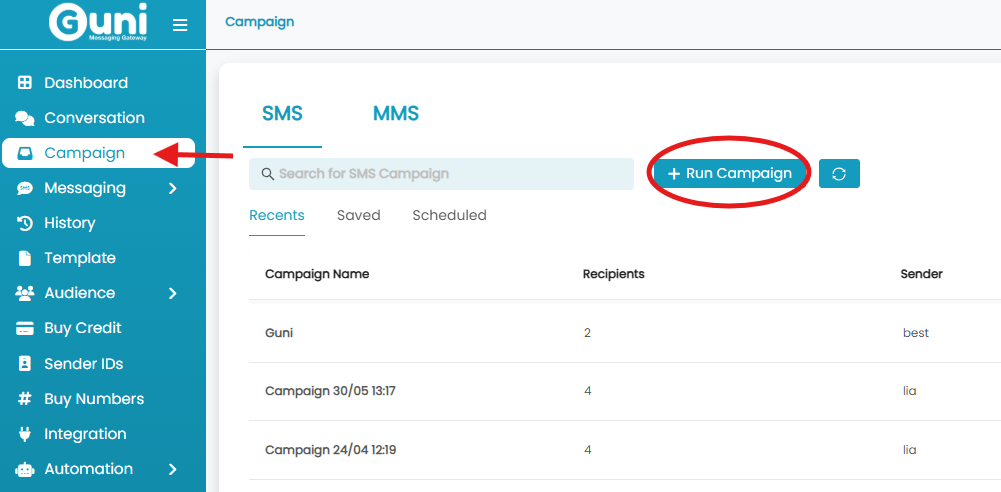Screen dimensions: 1001x492
Task: Open the Guni campaign row
Action: pyautogui.click(x=625, y=333)
